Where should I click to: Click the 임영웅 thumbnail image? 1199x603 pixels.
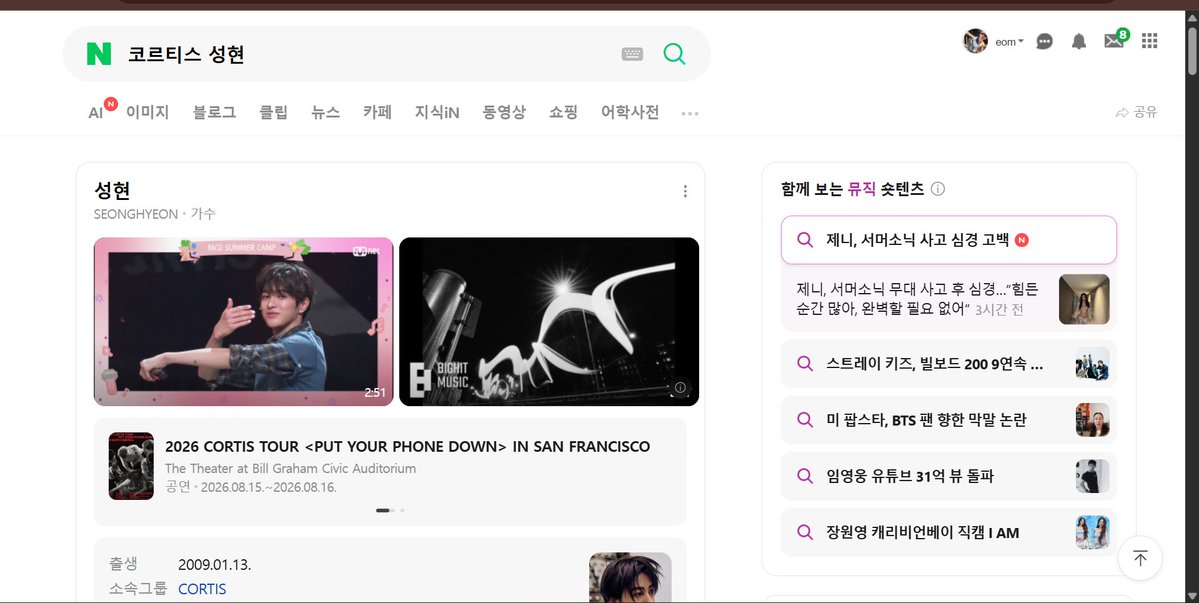1093,477
